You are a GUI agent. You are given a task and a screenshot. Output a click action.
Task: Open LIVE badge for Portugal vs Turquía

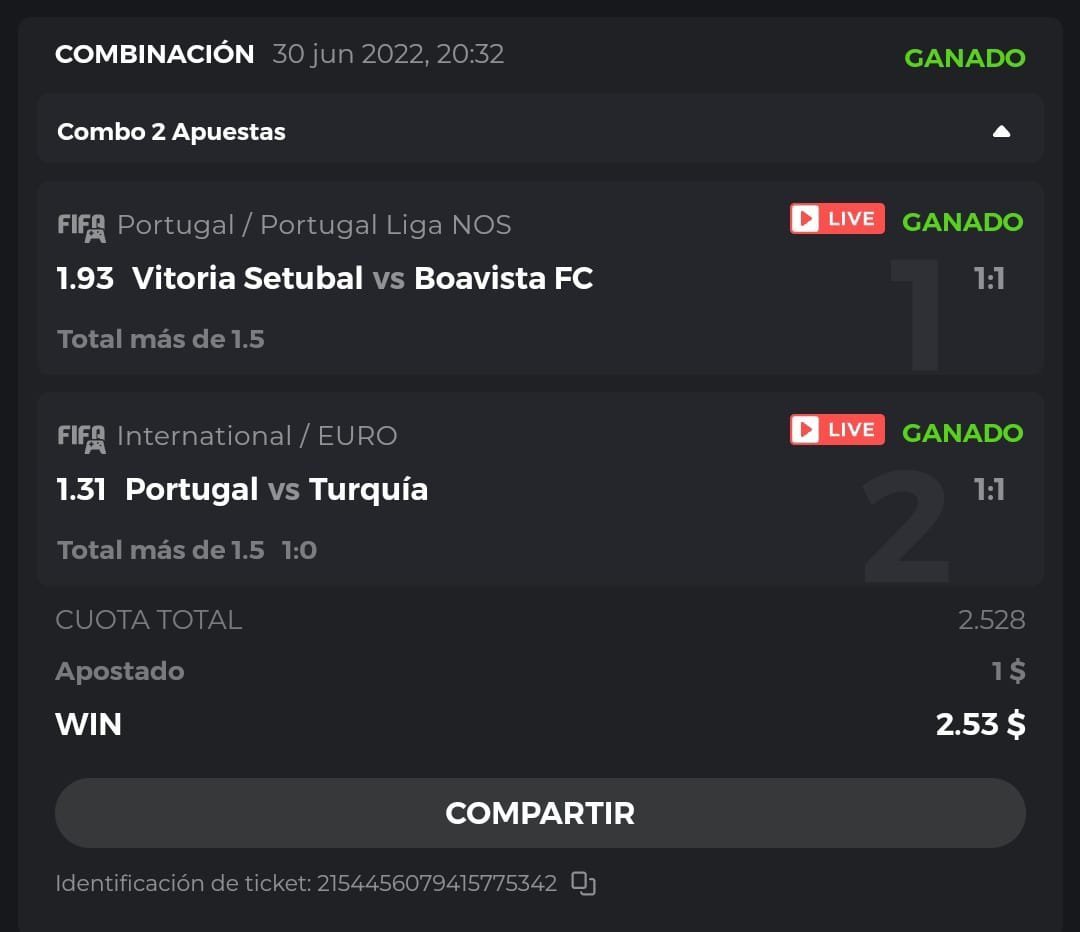click(837, 430)
